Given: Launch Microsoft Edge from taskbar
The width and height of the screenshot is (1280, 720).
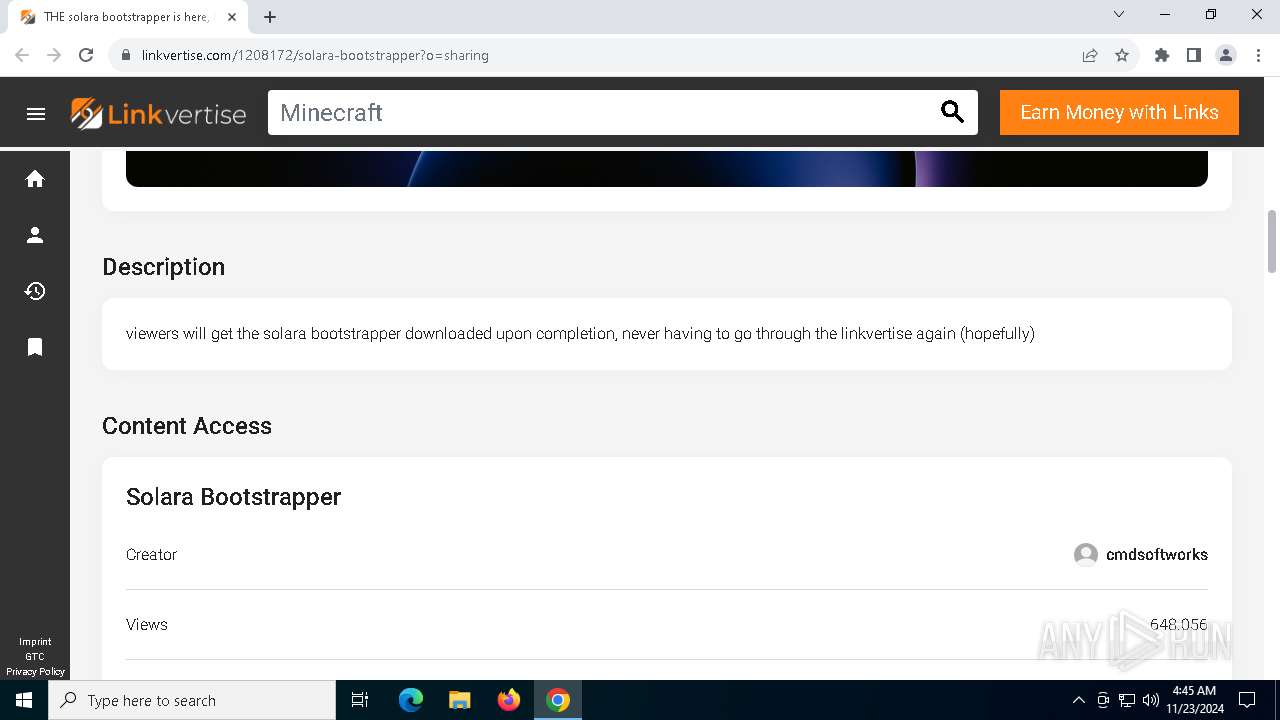Looking at the screenshot, I should tap(411, 700).
